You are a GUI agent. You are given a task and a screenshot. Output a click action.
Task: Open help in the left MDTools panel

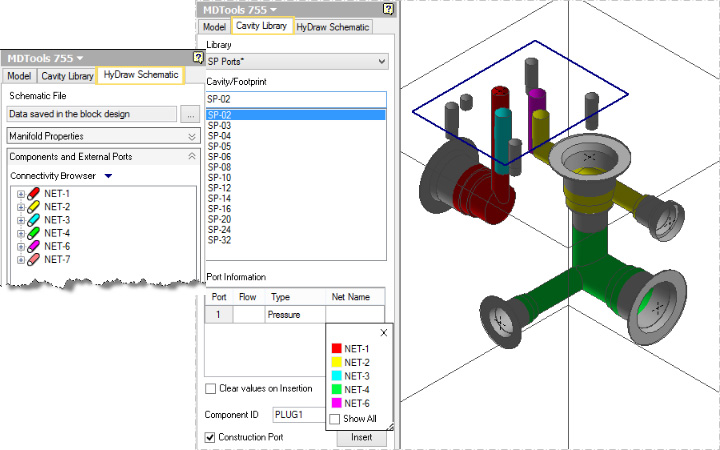(x=198, y=58)
